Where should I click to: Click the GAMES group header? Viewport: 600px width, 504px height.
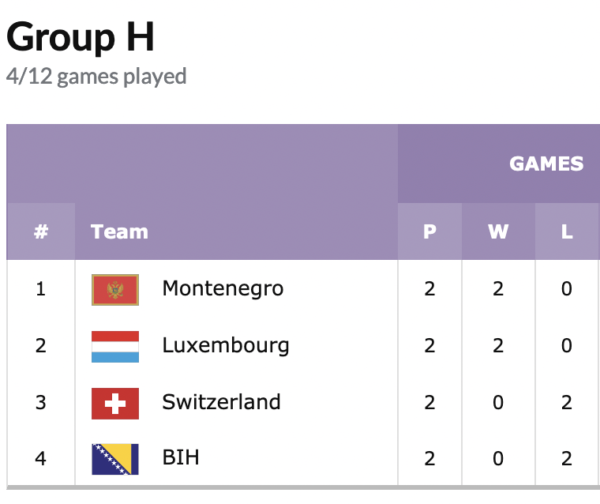tap(546, 164)
